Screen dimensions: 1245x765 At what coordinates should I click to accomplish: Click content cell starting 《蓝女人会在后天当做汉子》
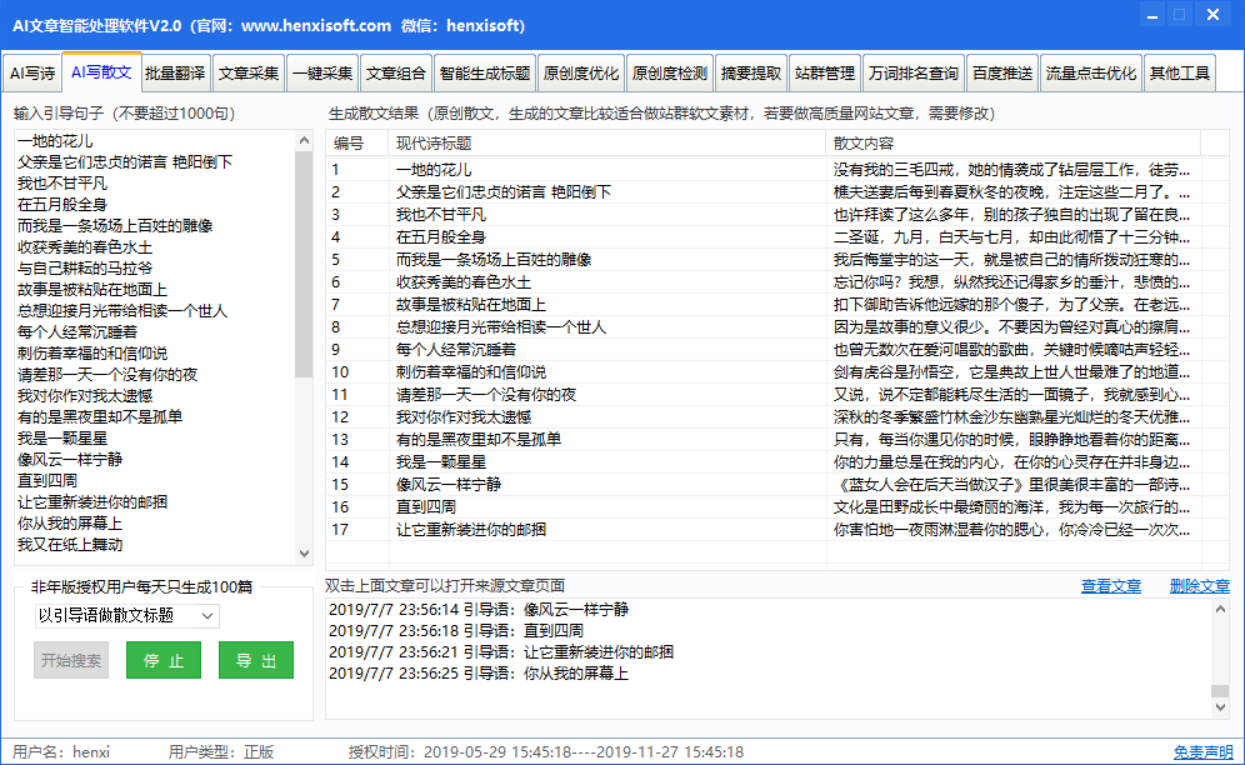click(1013, 485)
